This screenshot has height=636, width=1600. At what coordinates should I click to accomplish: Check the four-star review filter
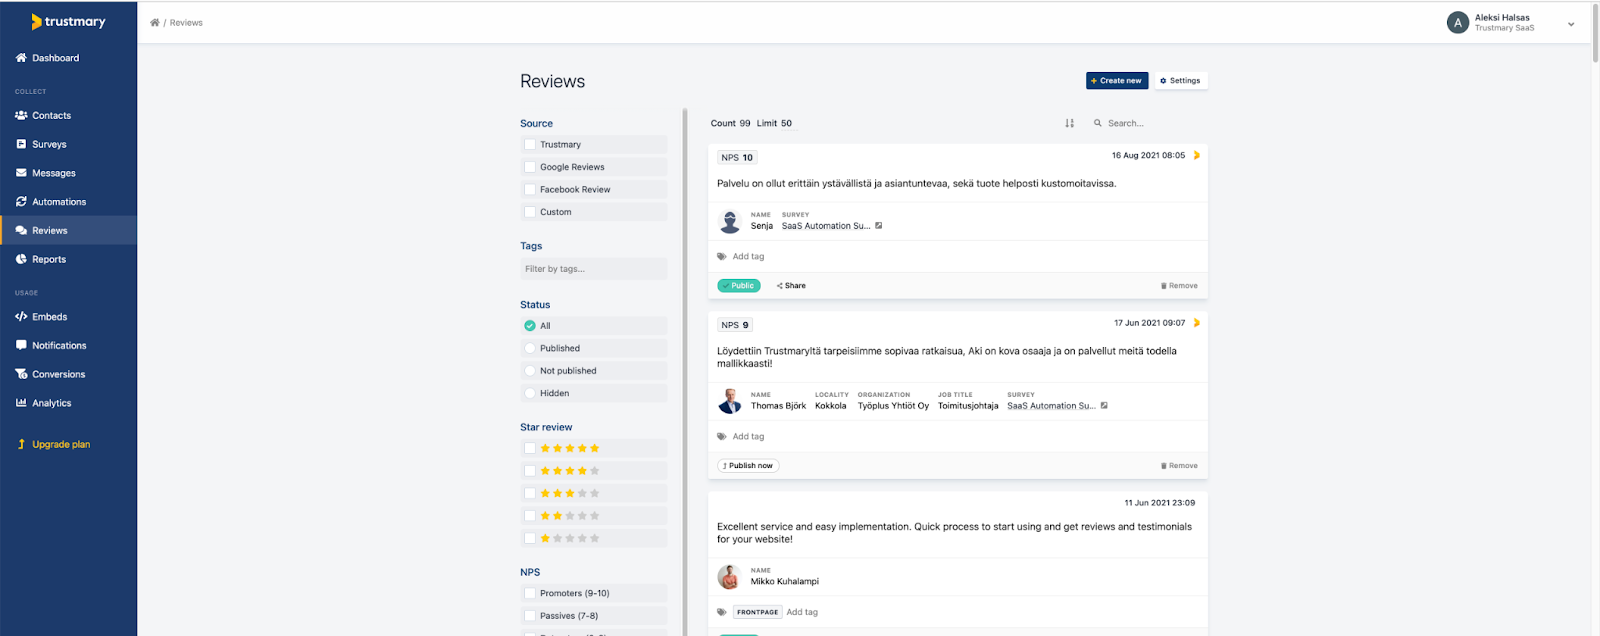point(530,471)
